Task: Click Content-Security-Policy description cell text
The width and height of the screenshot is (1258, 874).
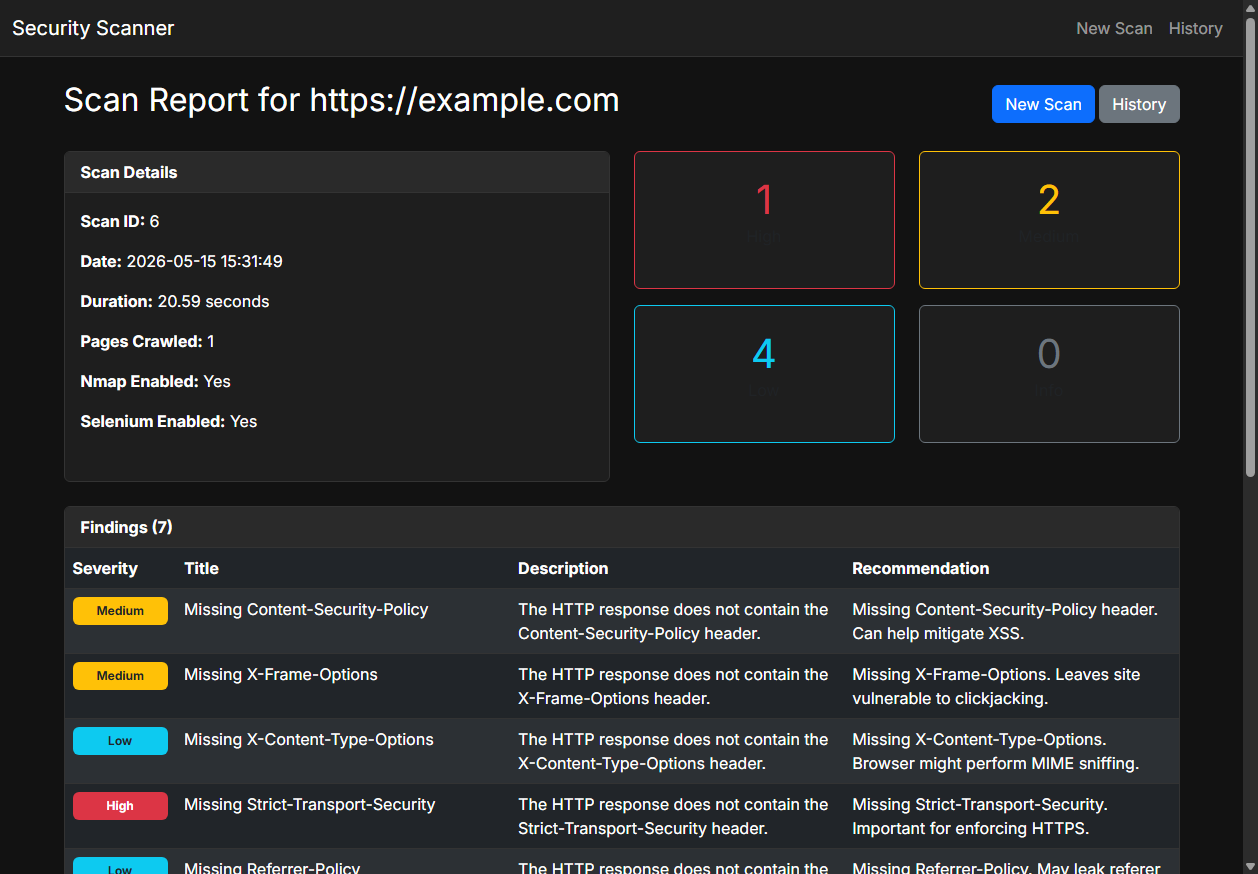Action: pos(673,621)
